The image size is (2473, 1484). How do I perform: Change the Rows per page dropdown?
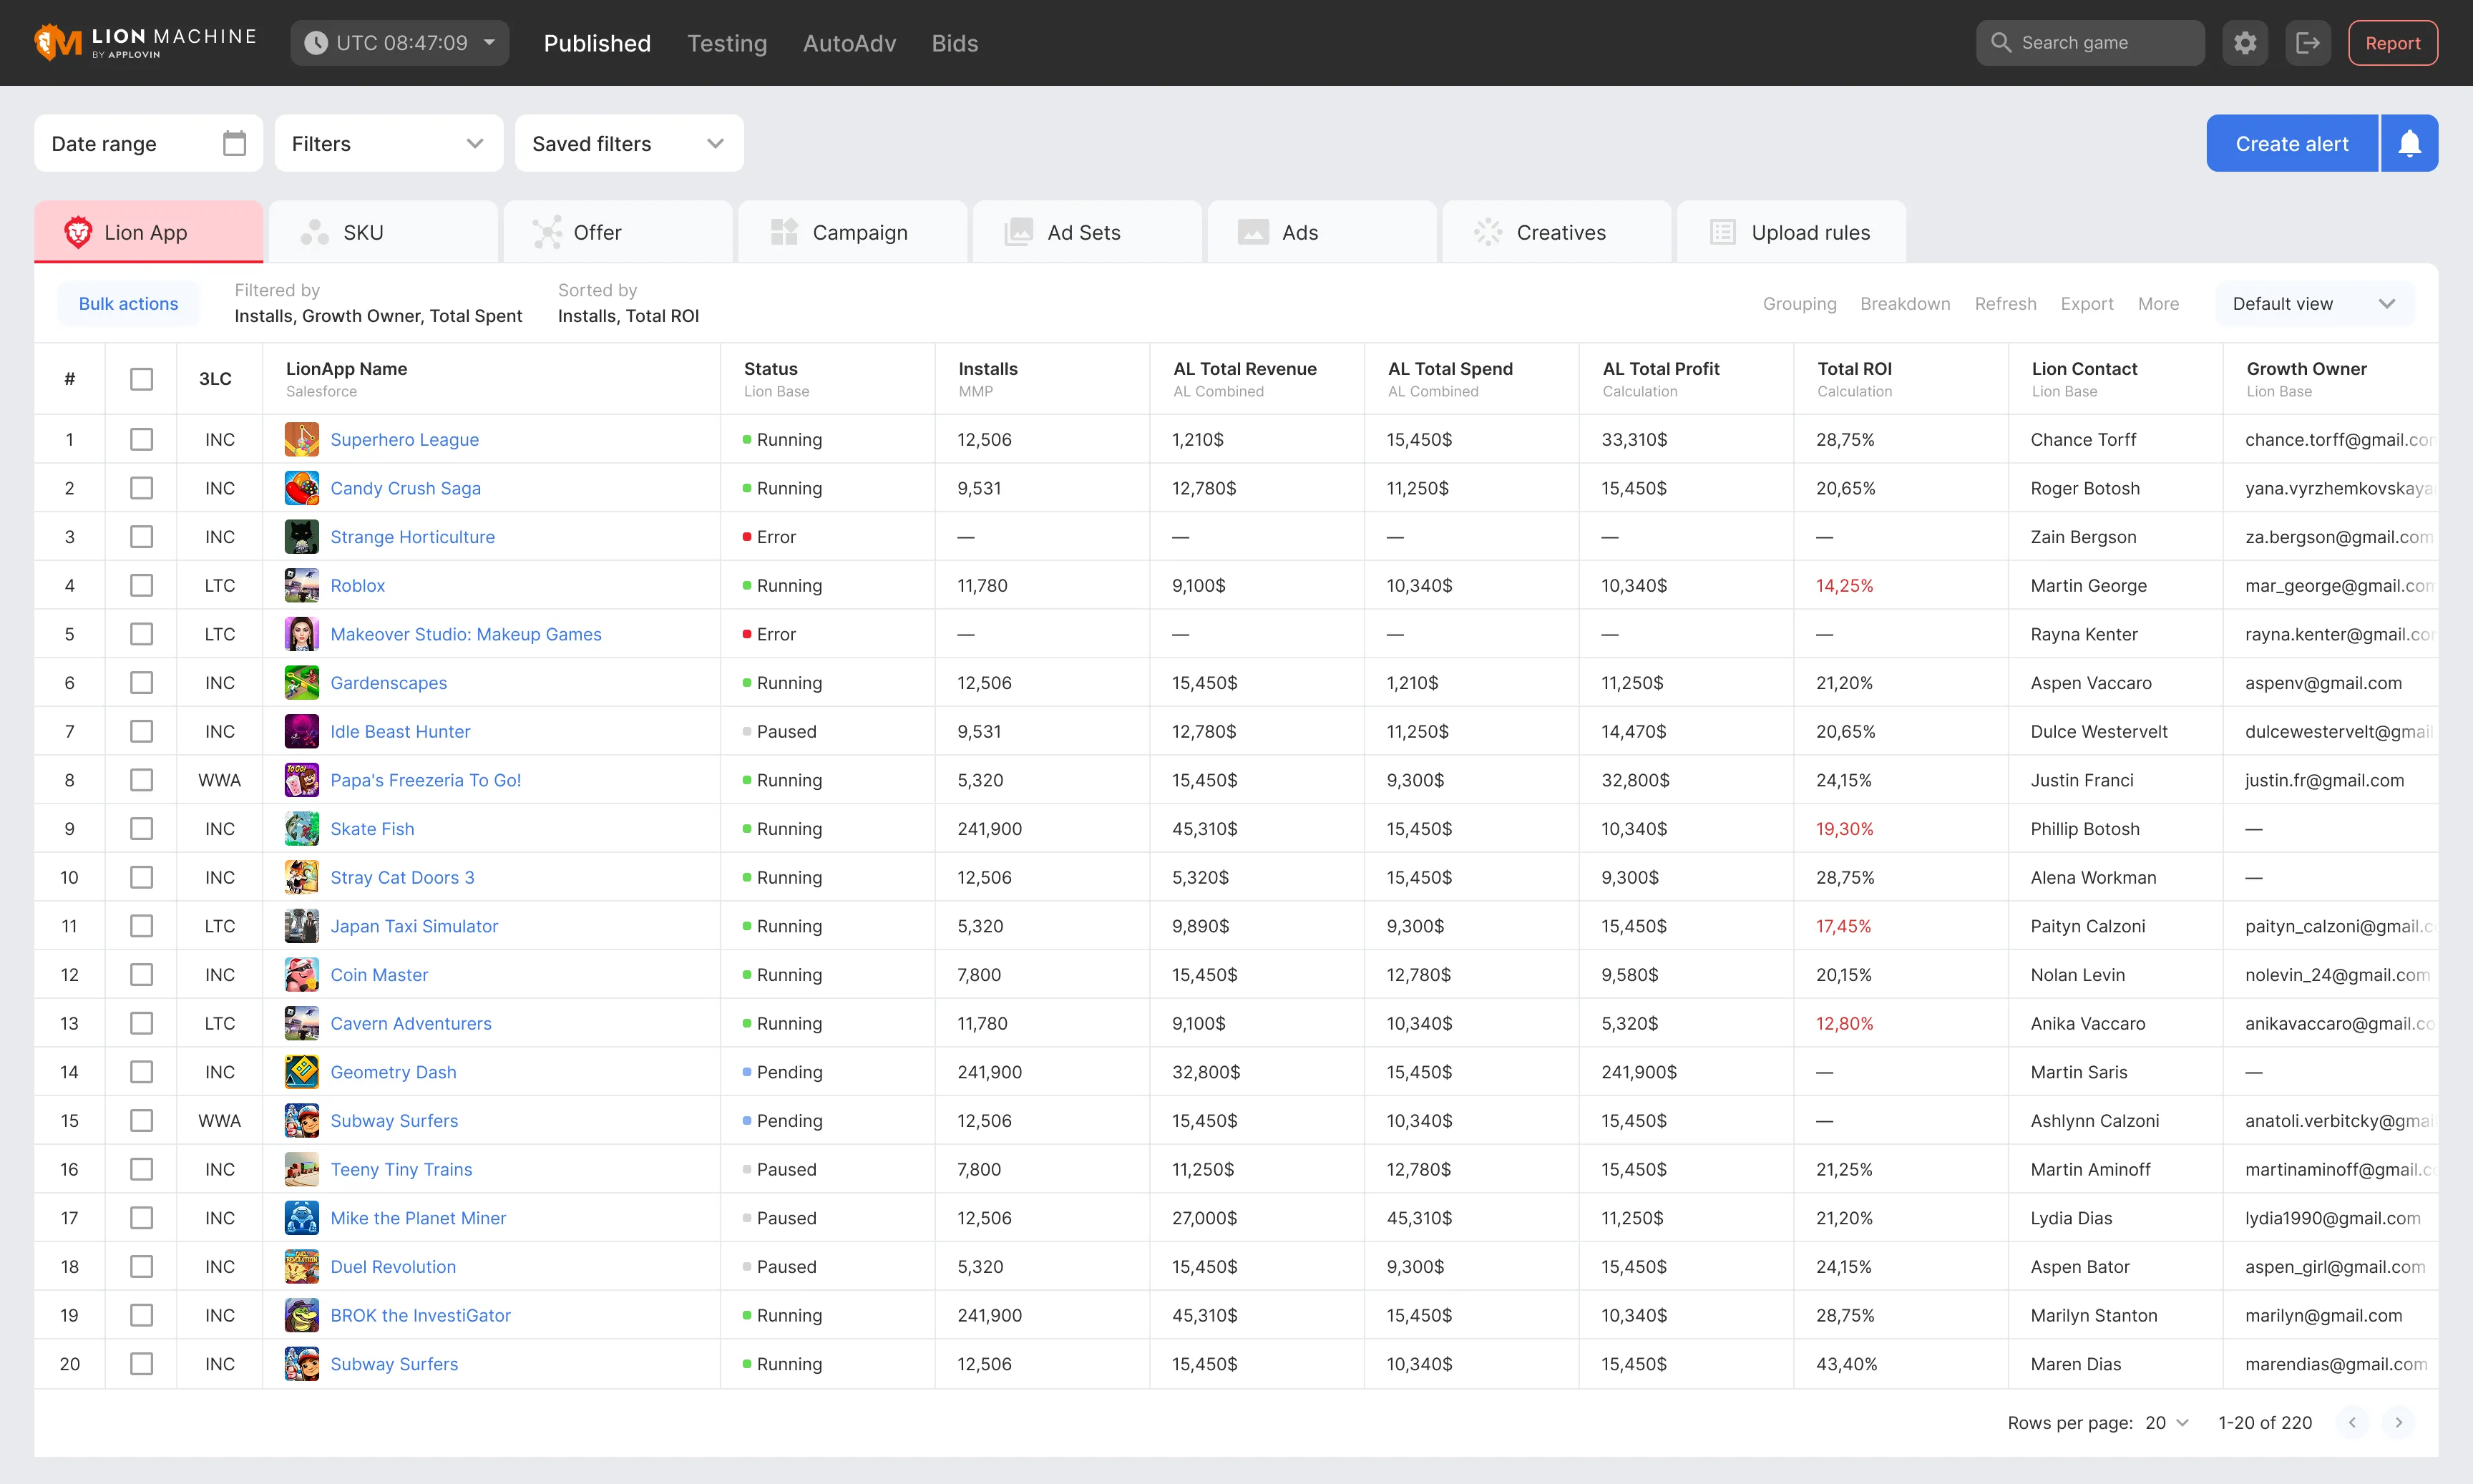pos(2168,1422)
